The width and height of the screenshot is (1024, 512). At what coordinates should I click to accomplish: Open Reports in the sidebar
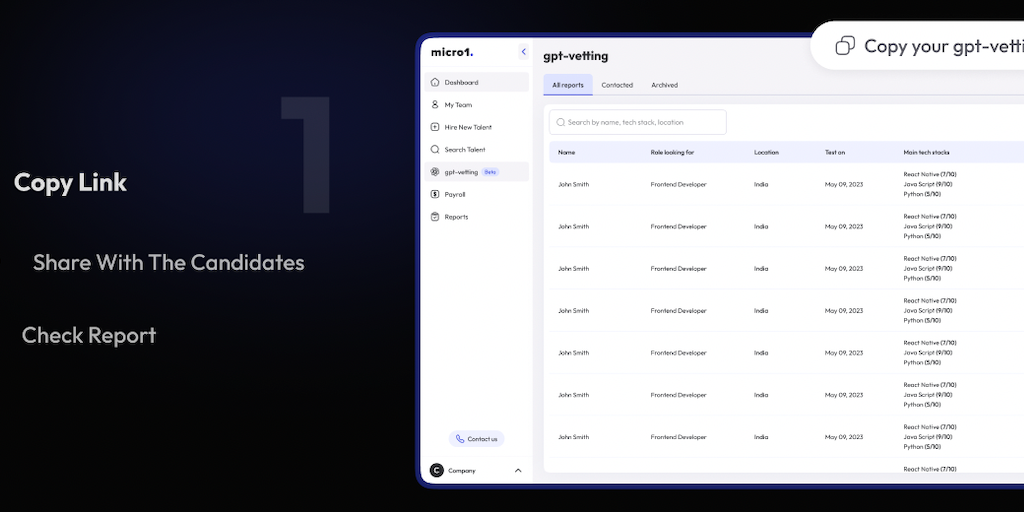(x=477, y=217)
